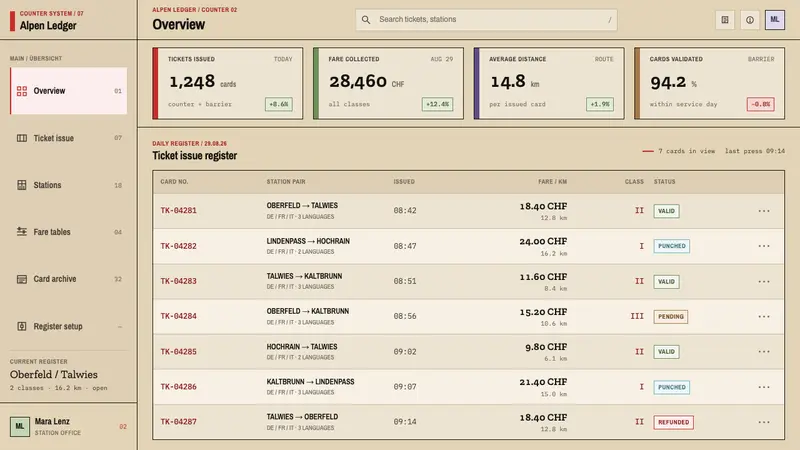Screen dimensions: 800x450
Task: Click the PUNCHED badge on TK-04282
Action: tap(671, 246)
